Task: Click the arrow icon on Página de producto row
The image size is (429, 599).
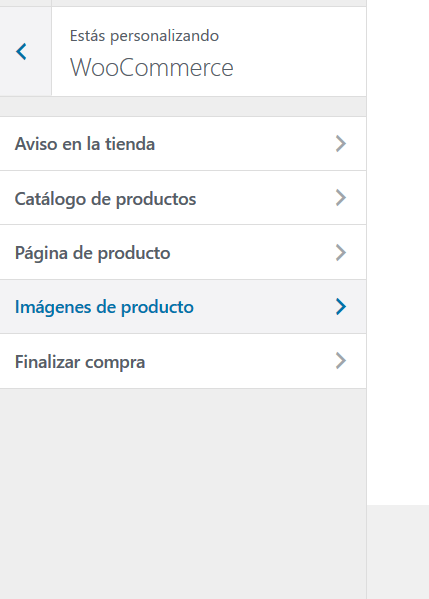Action: pos(341,253)
